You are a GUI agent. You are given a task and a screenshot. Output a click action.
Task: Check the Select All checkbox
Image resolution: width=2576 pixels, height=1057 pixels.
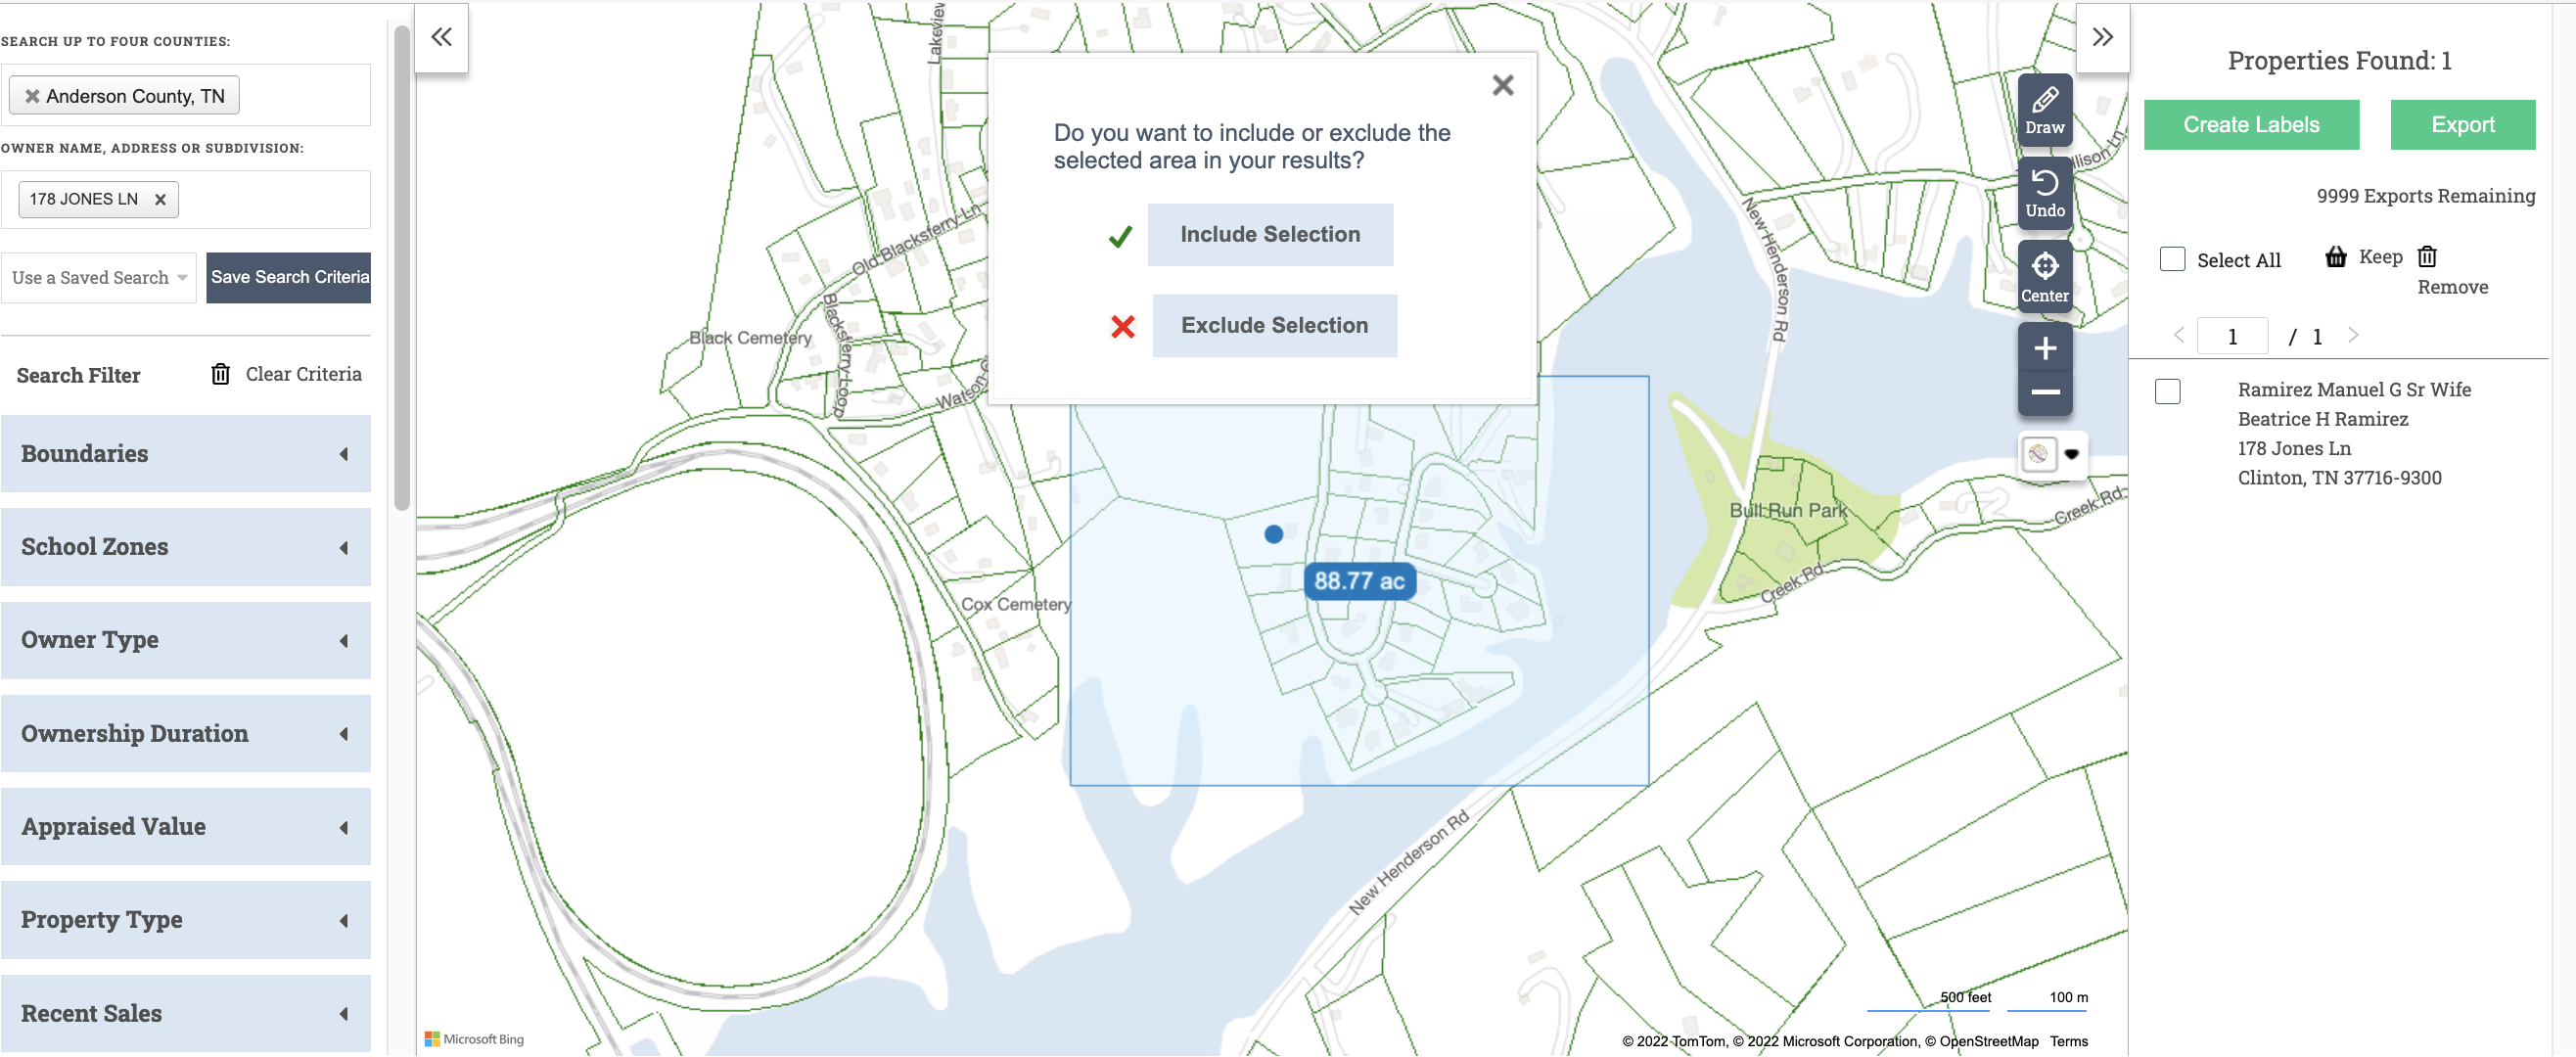coord(2172,260)
